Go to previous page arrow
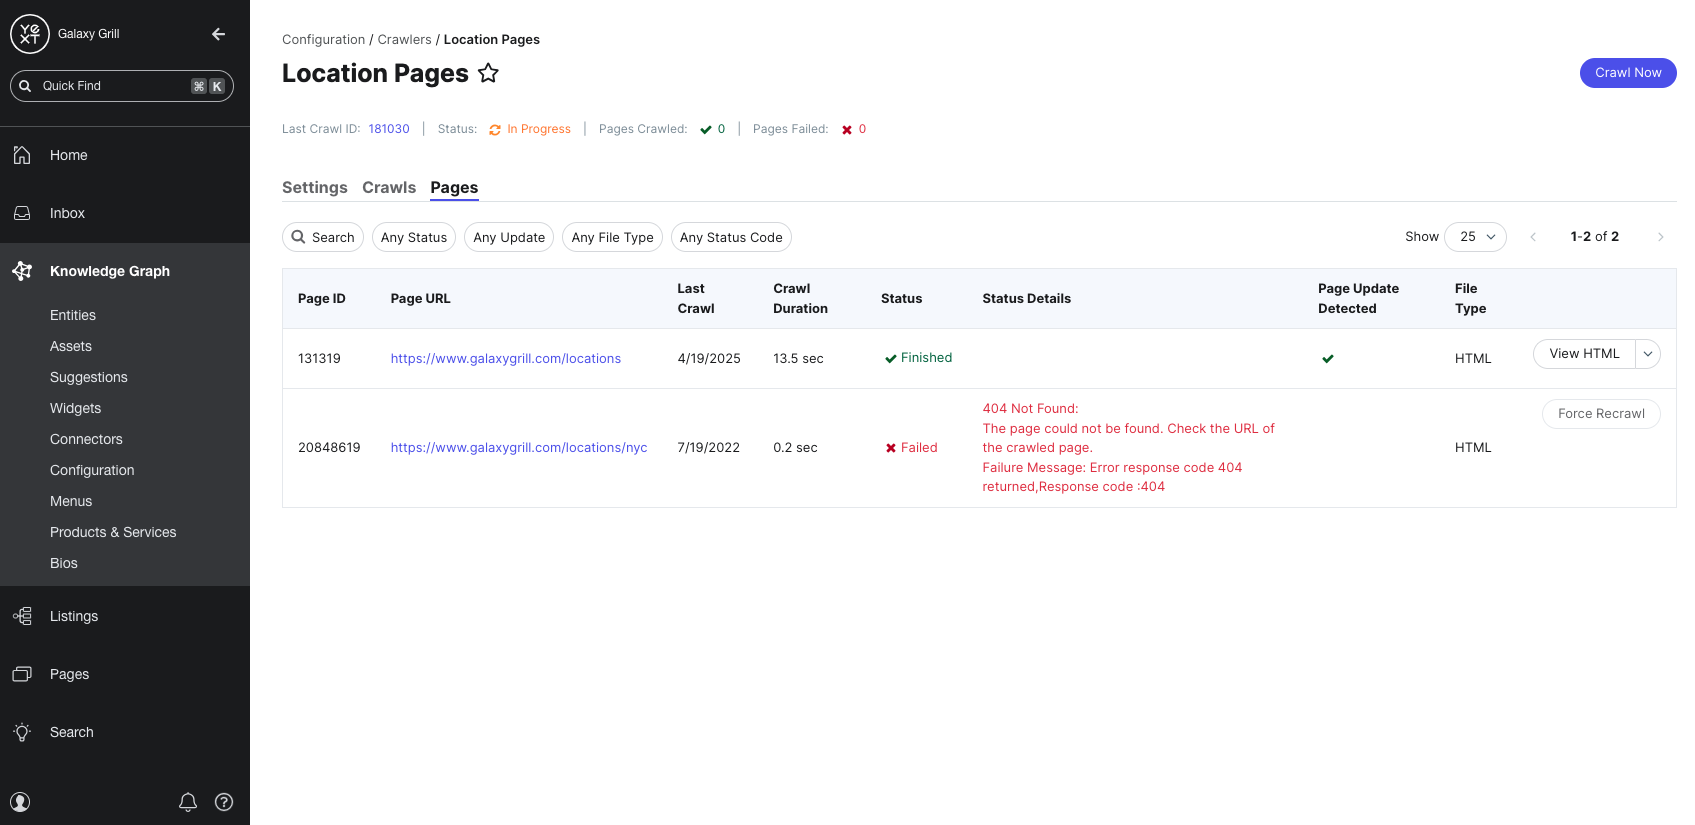This screenshot has width=1695, height=825. tap(1533, 237)
